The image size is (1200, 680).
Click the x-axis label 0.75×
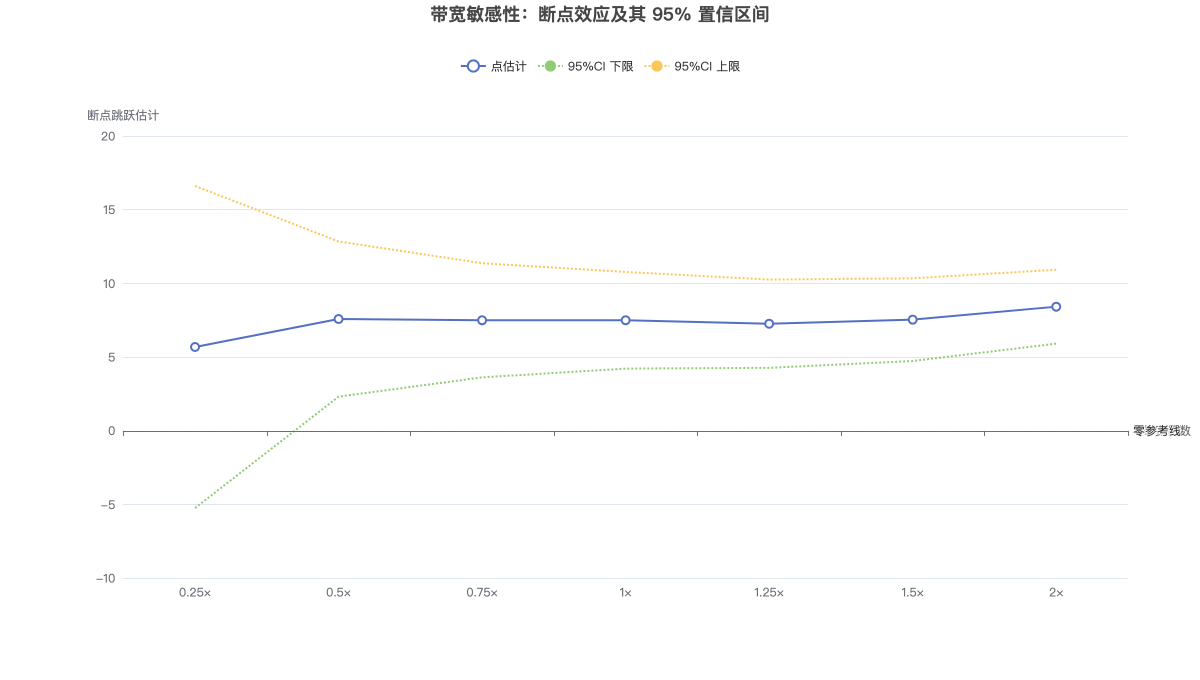pos(482,593)
